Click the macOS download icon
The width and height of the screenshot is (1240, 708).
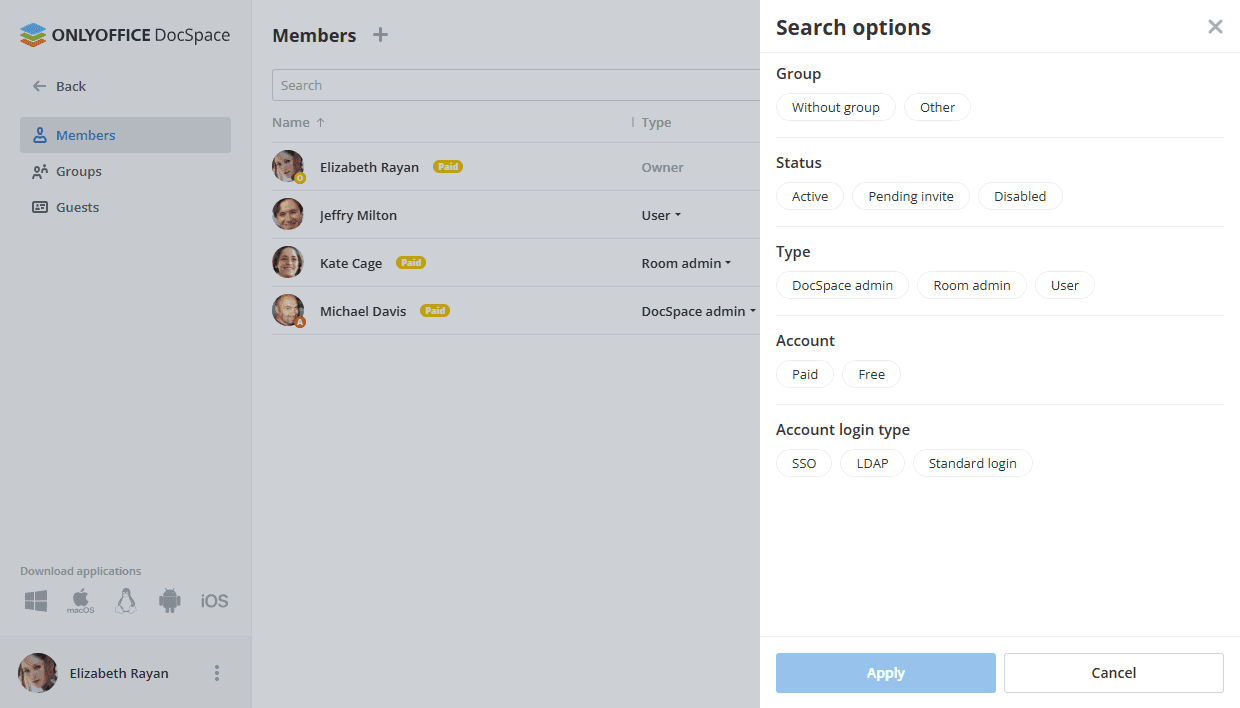[x=81, y=601]
